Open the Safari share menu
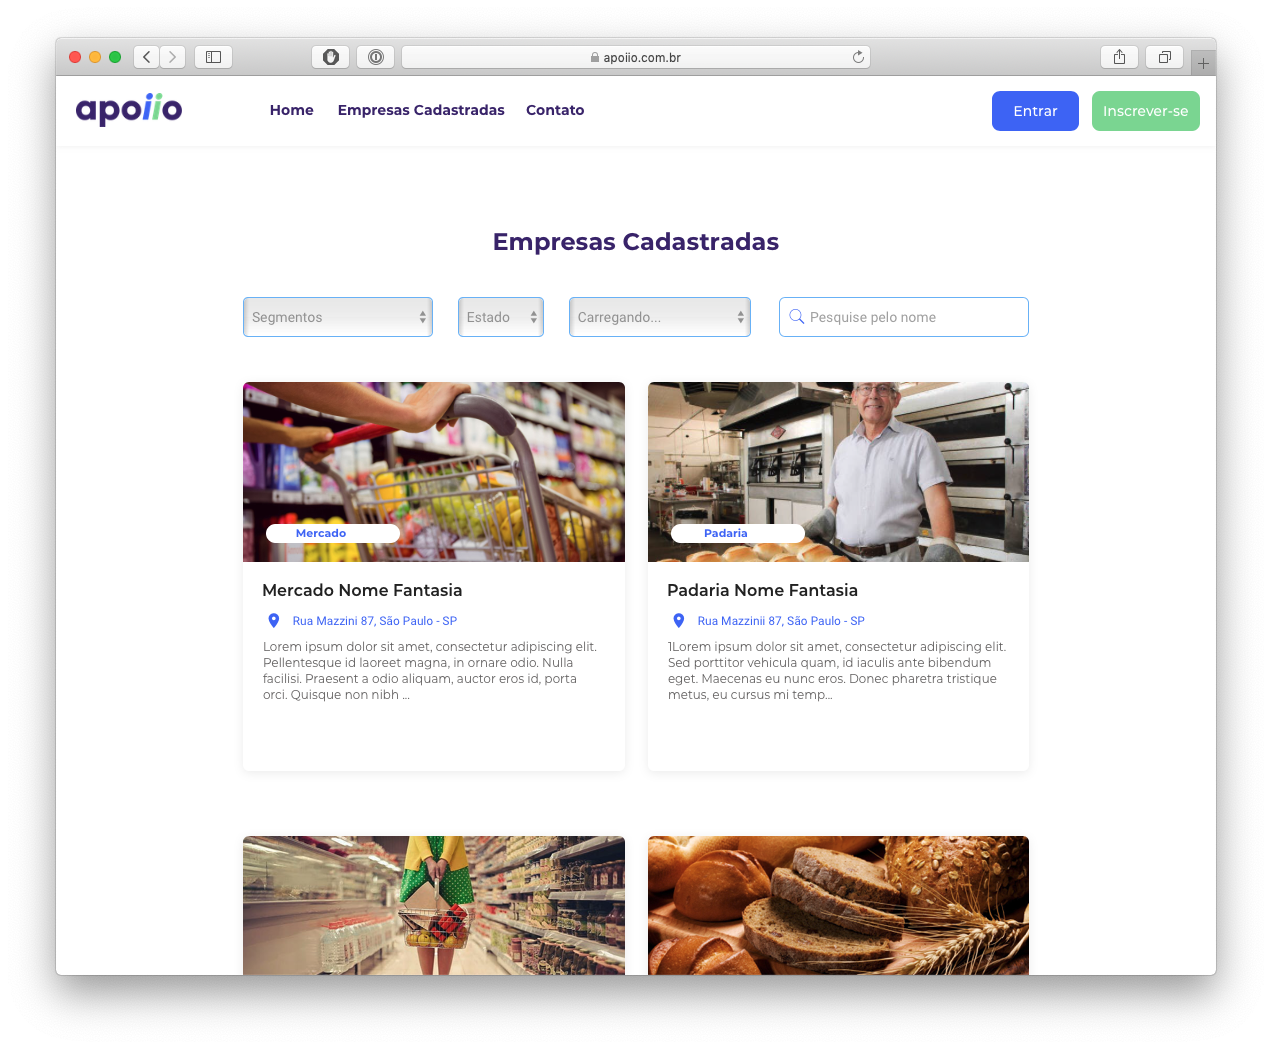Screen dimensions: 1272x1049 click(x=1119, y=57)
